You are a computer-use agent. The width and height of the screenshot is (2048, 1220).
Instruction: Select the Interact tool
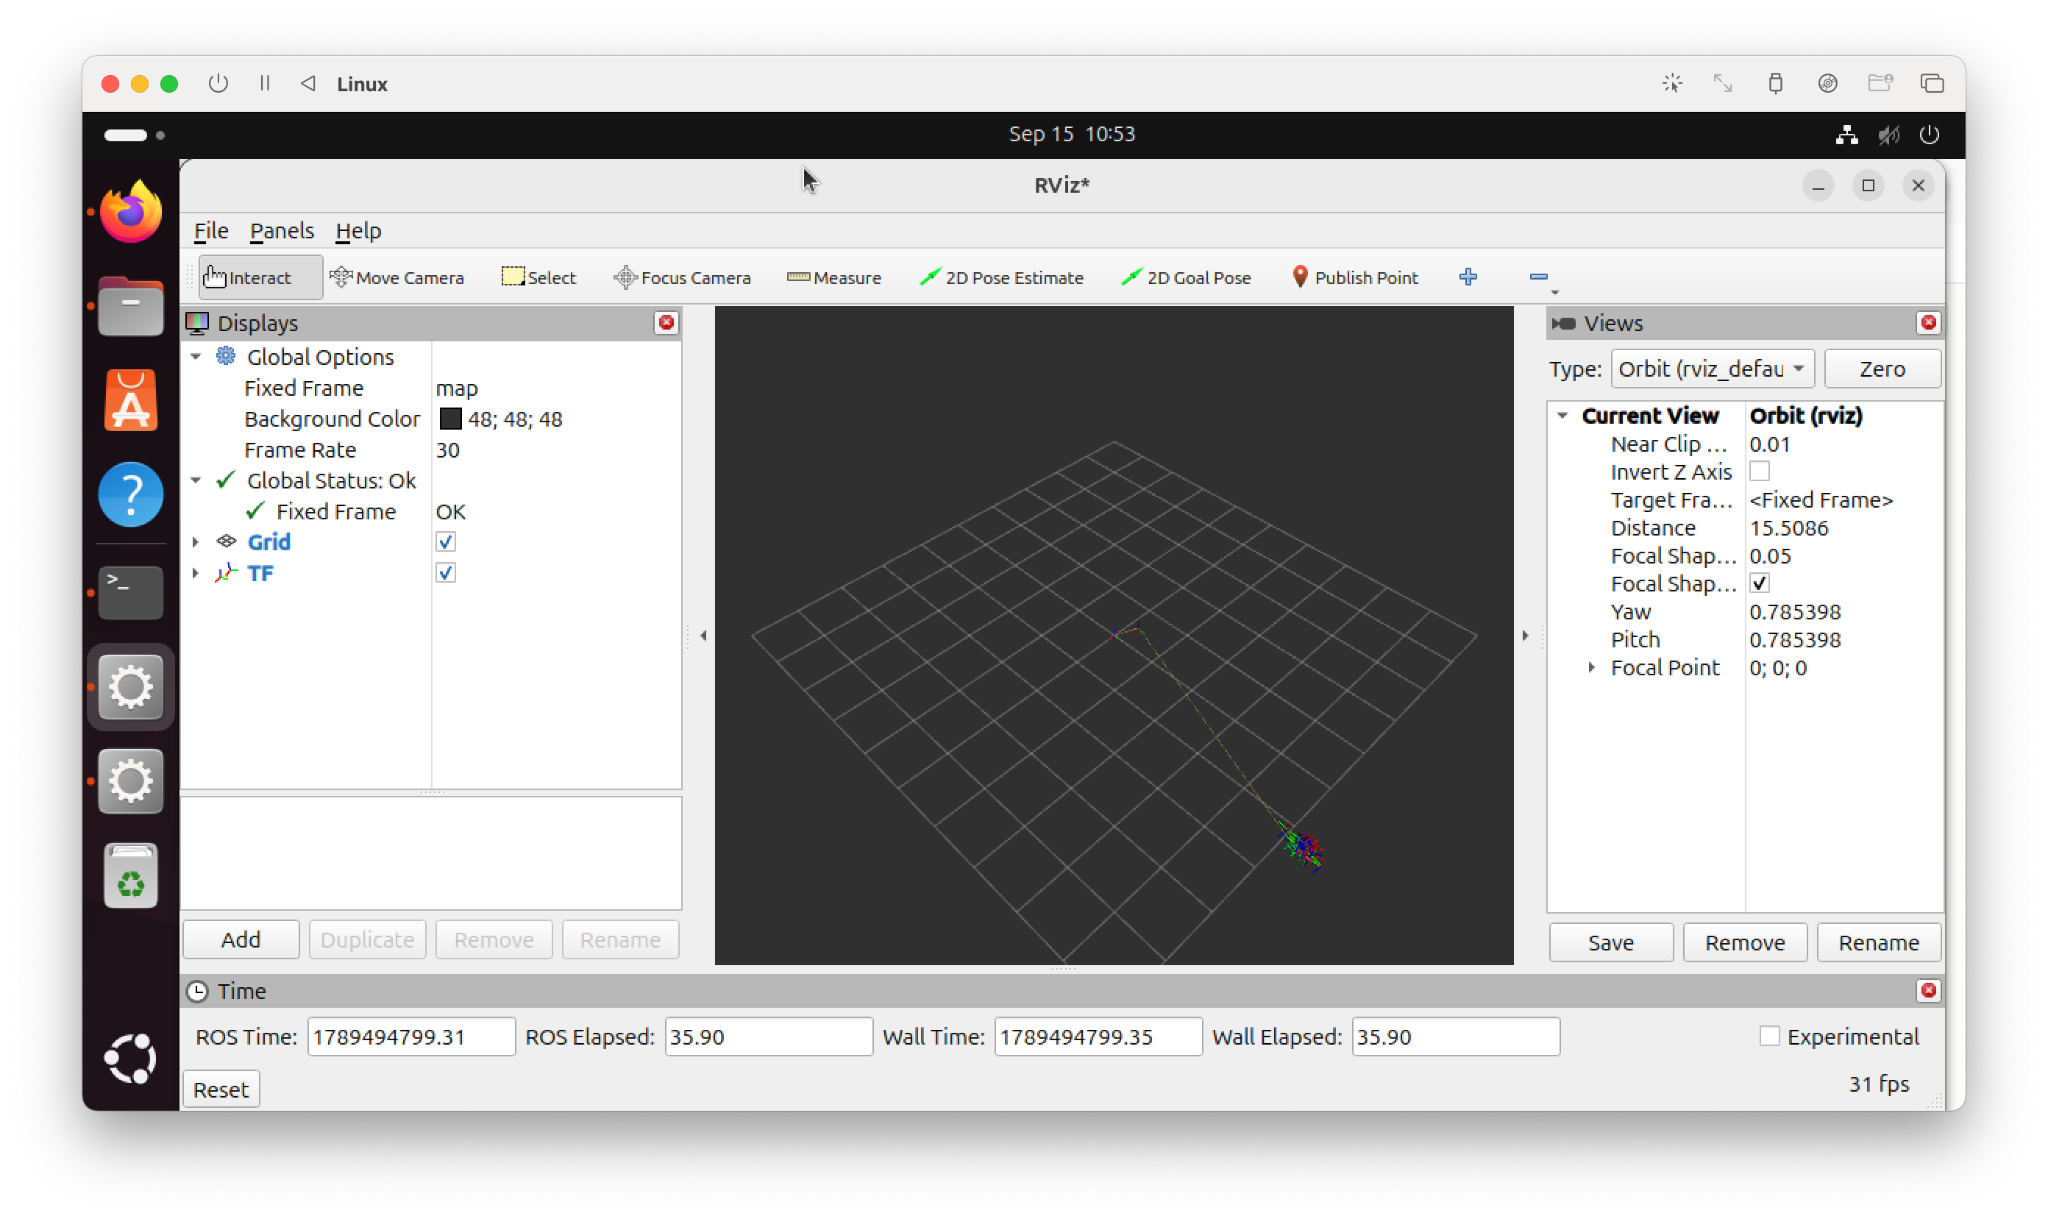click(259, 277)
